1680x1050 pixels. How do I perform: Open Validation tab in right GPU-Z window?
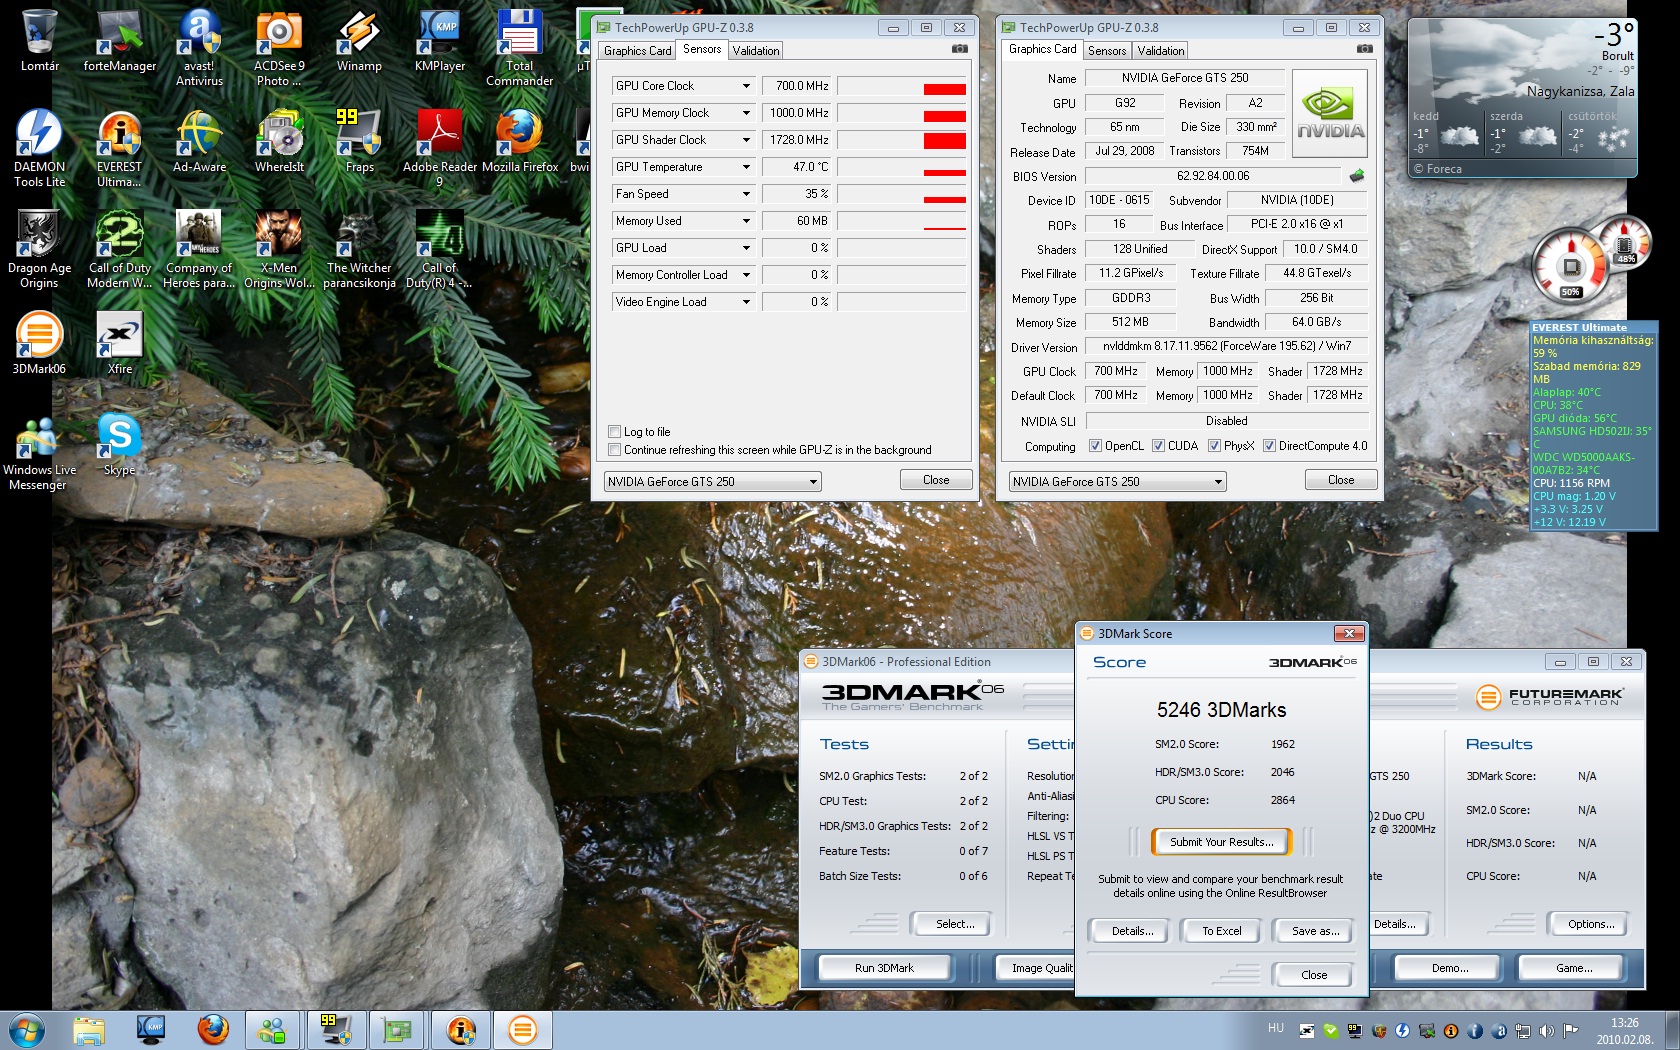1161,51
